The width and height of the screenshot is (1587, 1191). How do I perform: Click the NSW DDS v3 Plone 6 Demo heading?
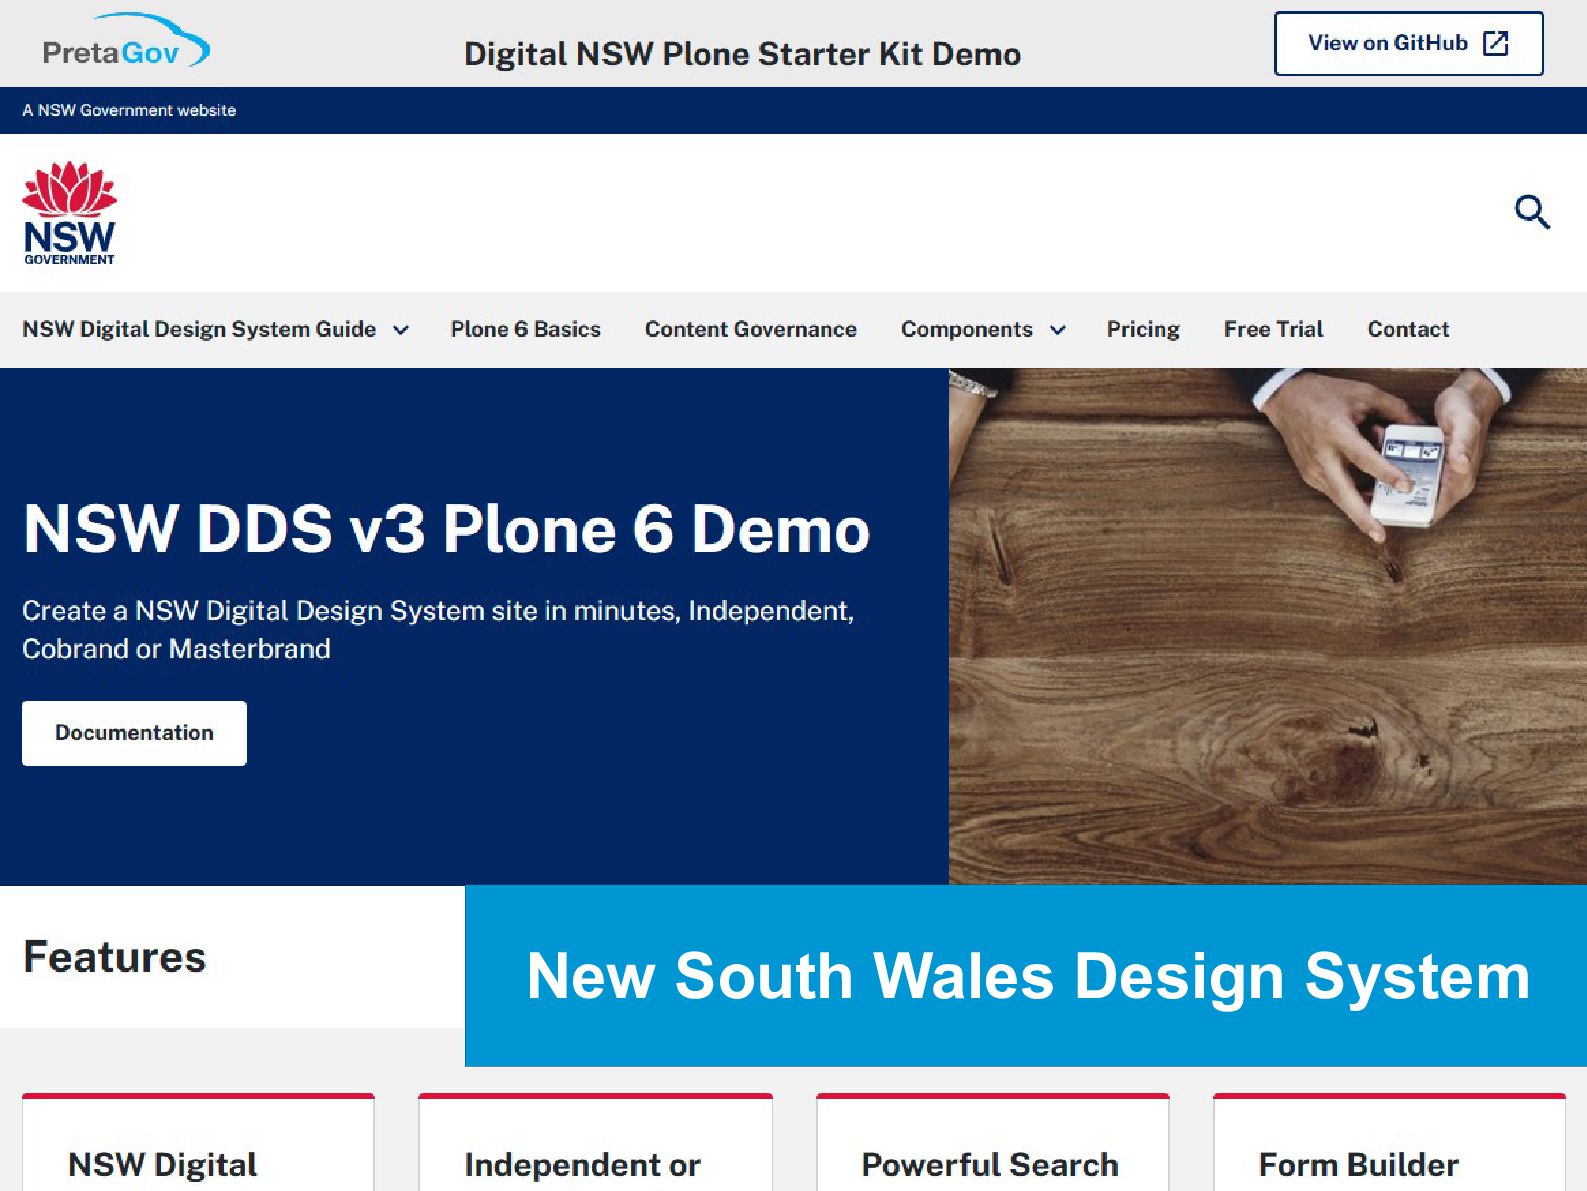(x=446, y=528)
